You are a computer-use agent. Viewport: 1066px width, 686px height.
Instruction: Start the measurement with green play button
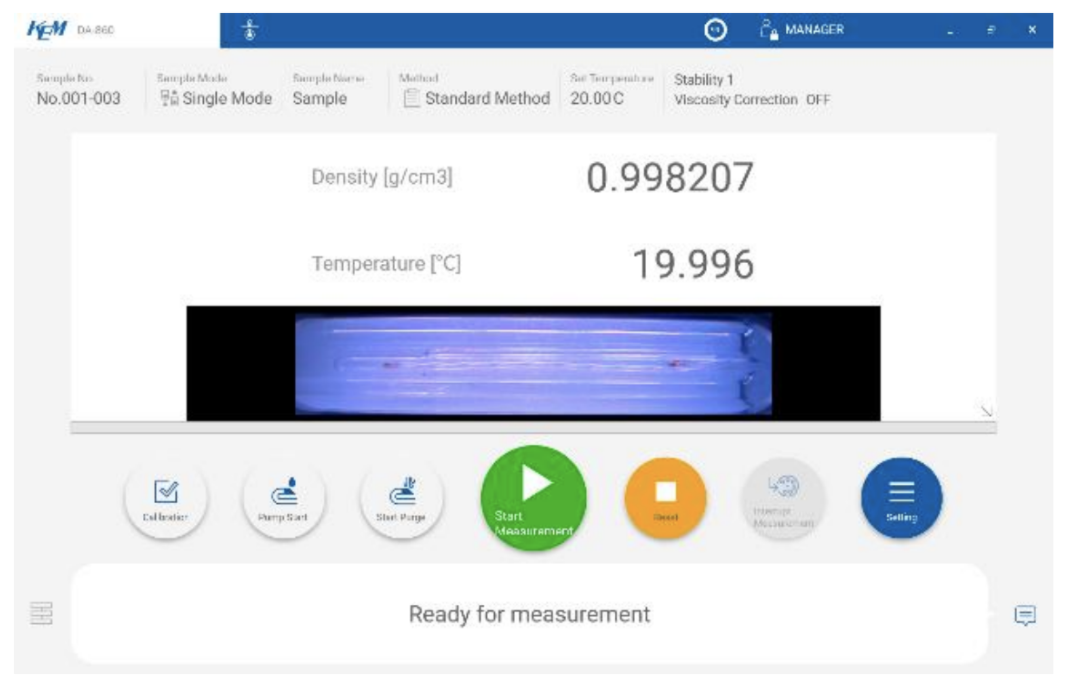coord(533,497)
